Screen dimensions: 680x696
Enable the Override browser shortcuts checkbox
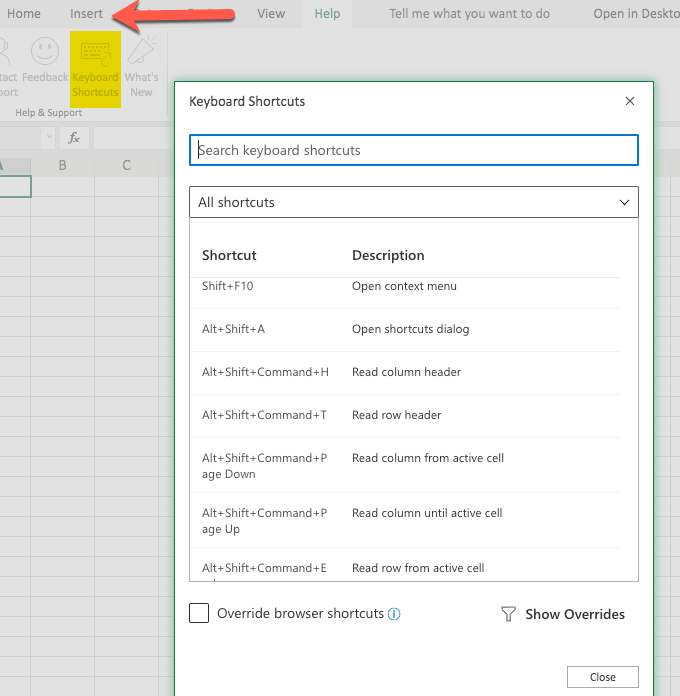point(199,613)
